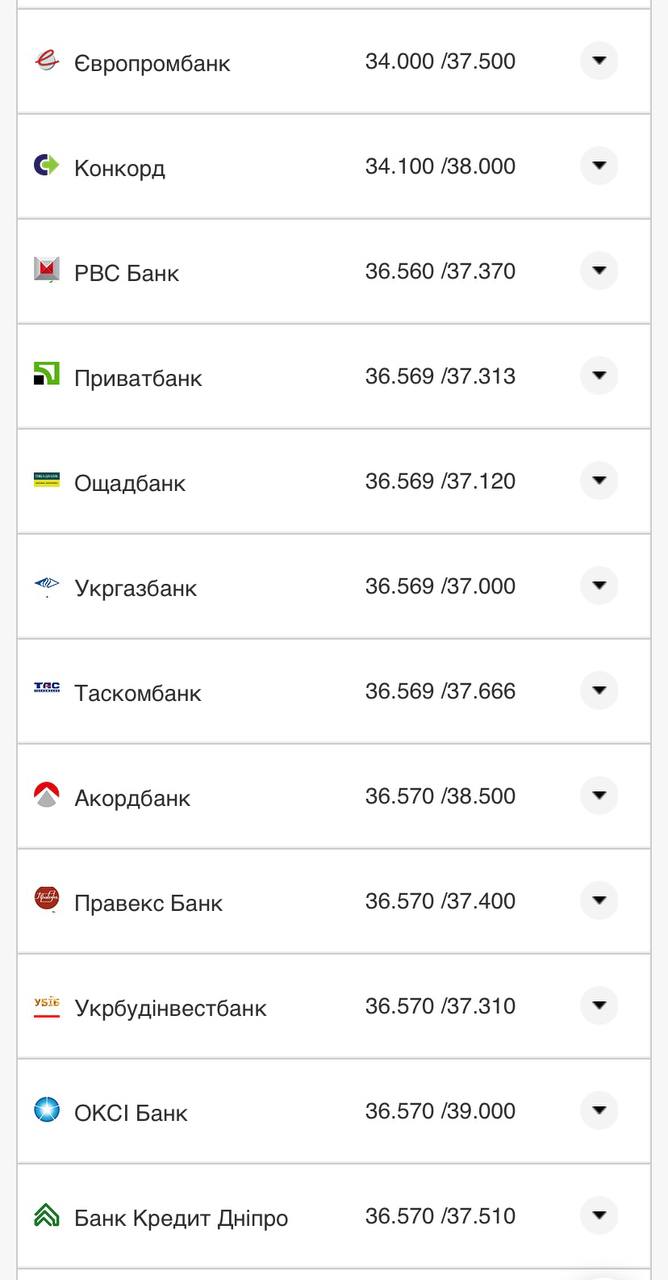668x1280 pixels.
Task: Open the Ощадбанк bank name link
Action: [x=130, y=483]
